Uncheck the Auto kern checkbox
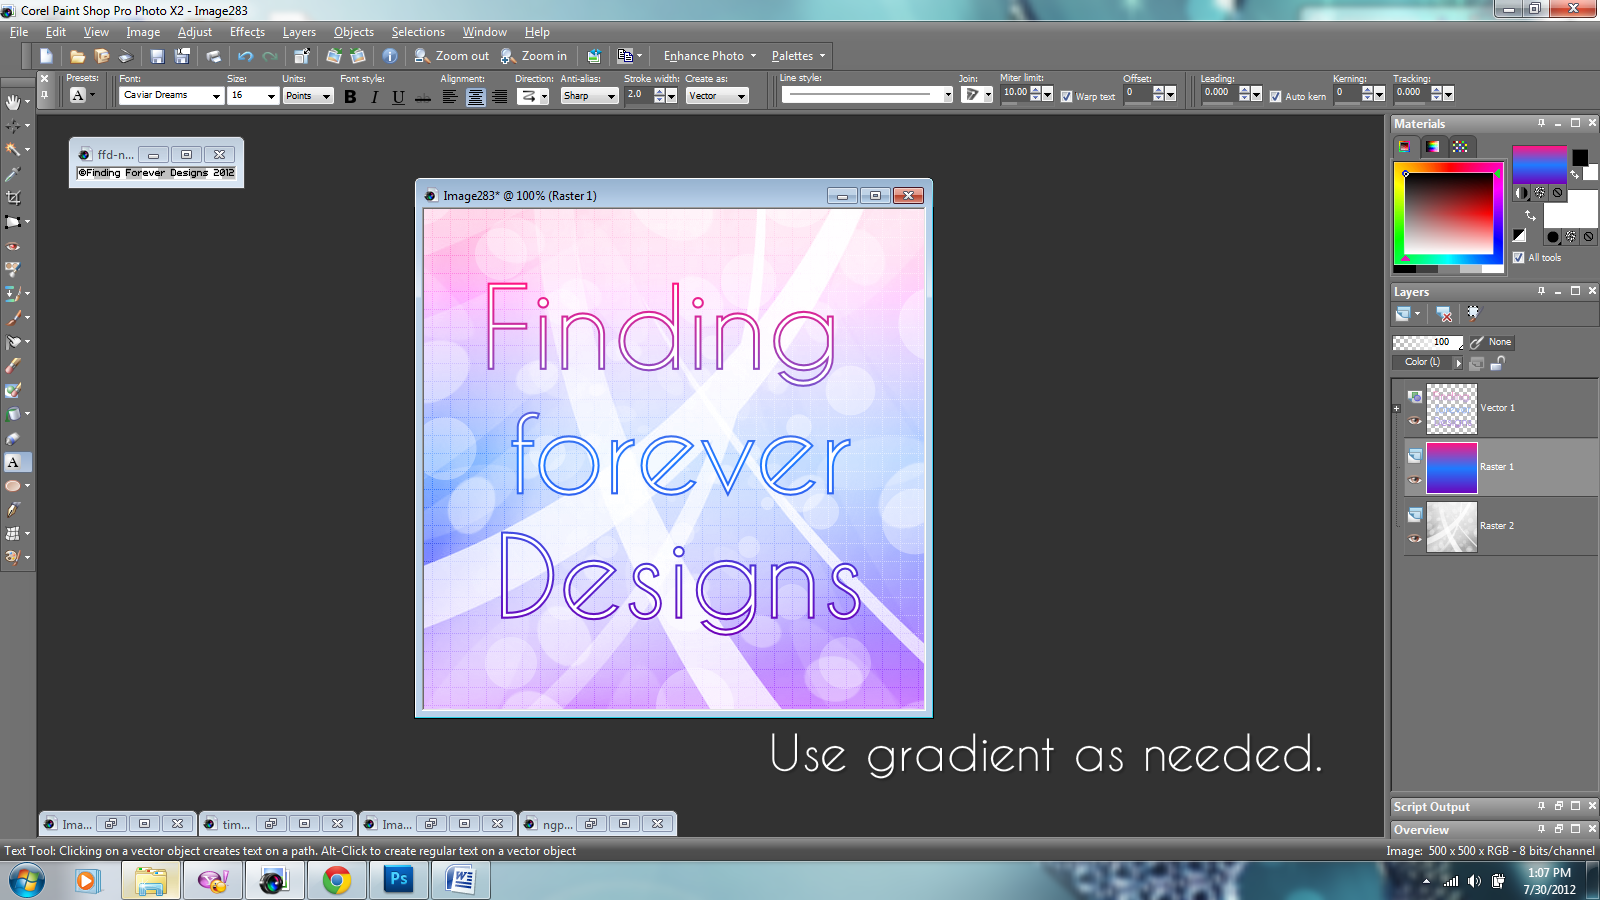This screenshot has width=1600, height=900. [1276, 96]
